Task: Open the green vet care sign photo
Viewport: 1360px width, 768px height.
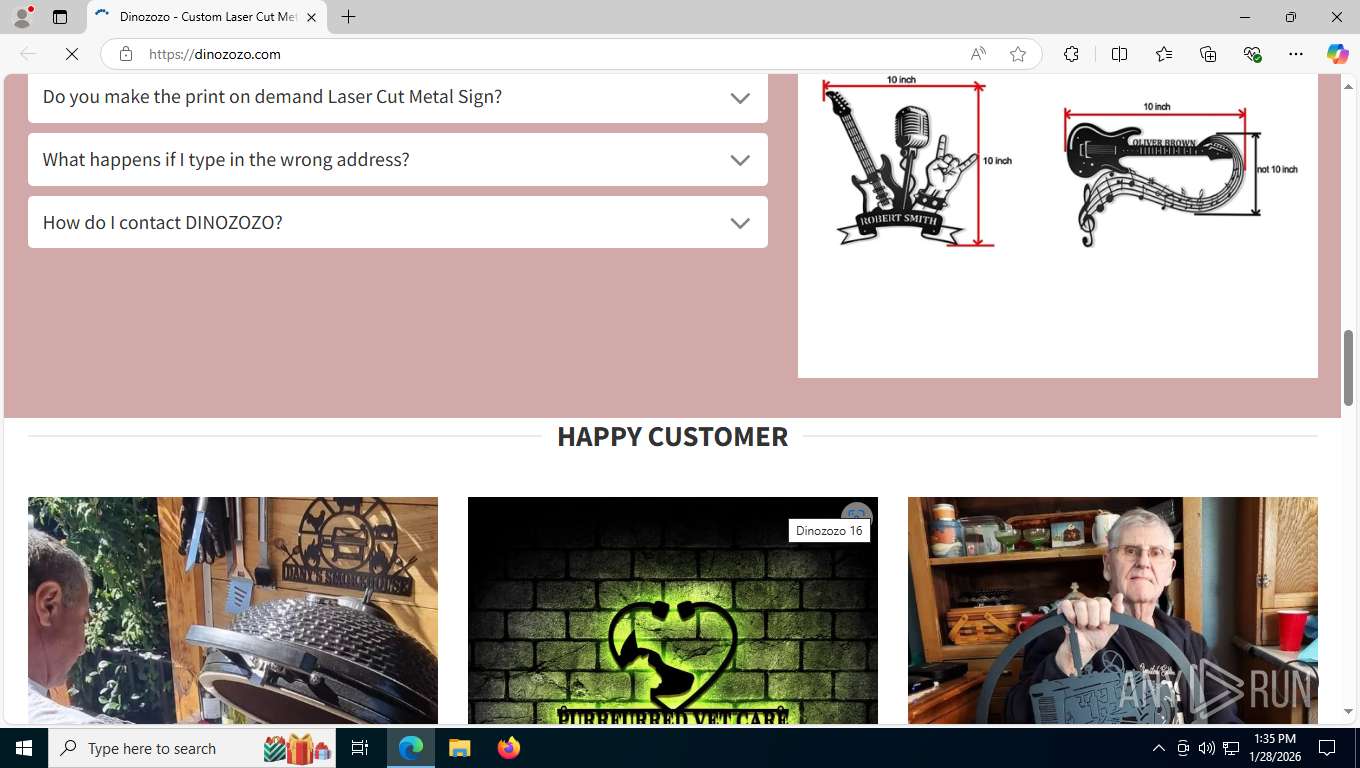Action: 673,610
